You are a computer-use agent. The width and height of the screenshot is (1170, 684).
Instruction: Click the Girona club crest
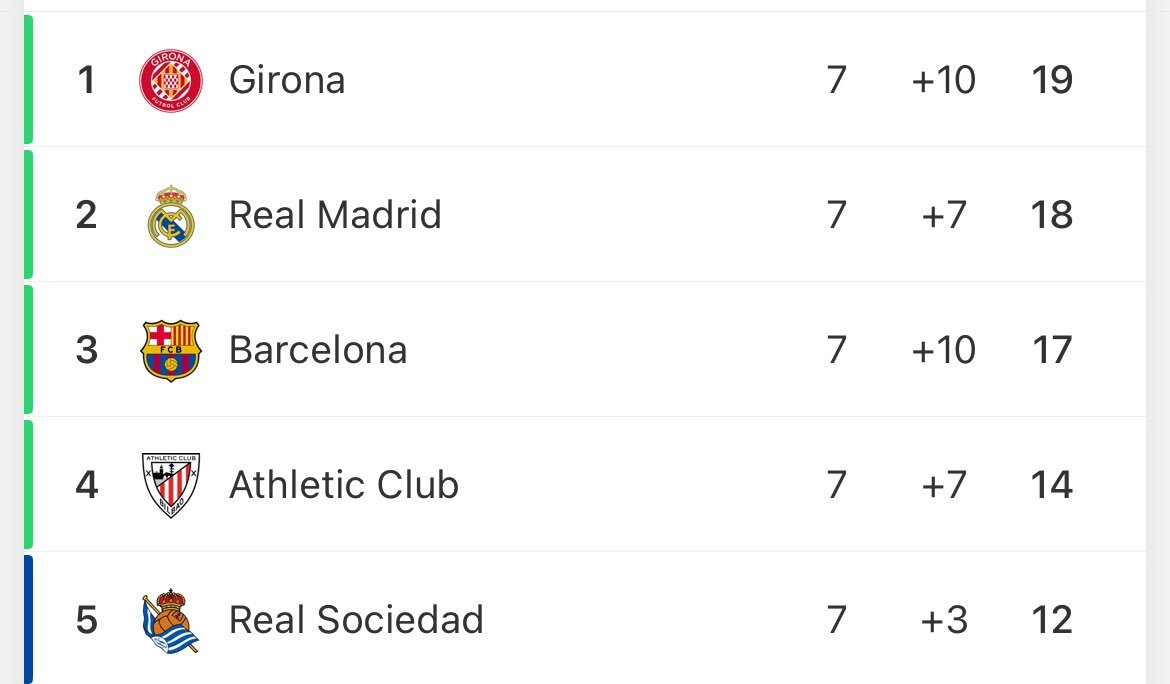pos(171,80)
